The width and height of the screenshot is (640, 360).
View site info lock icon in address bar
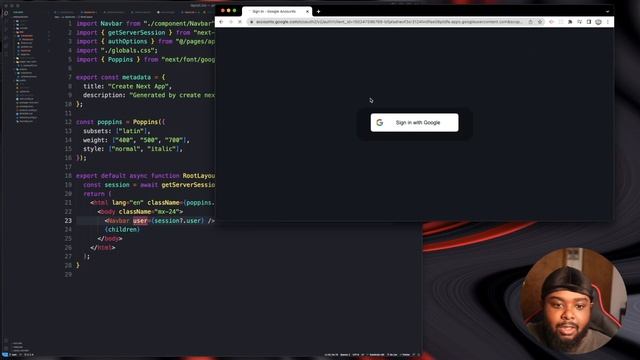[251, 22]
